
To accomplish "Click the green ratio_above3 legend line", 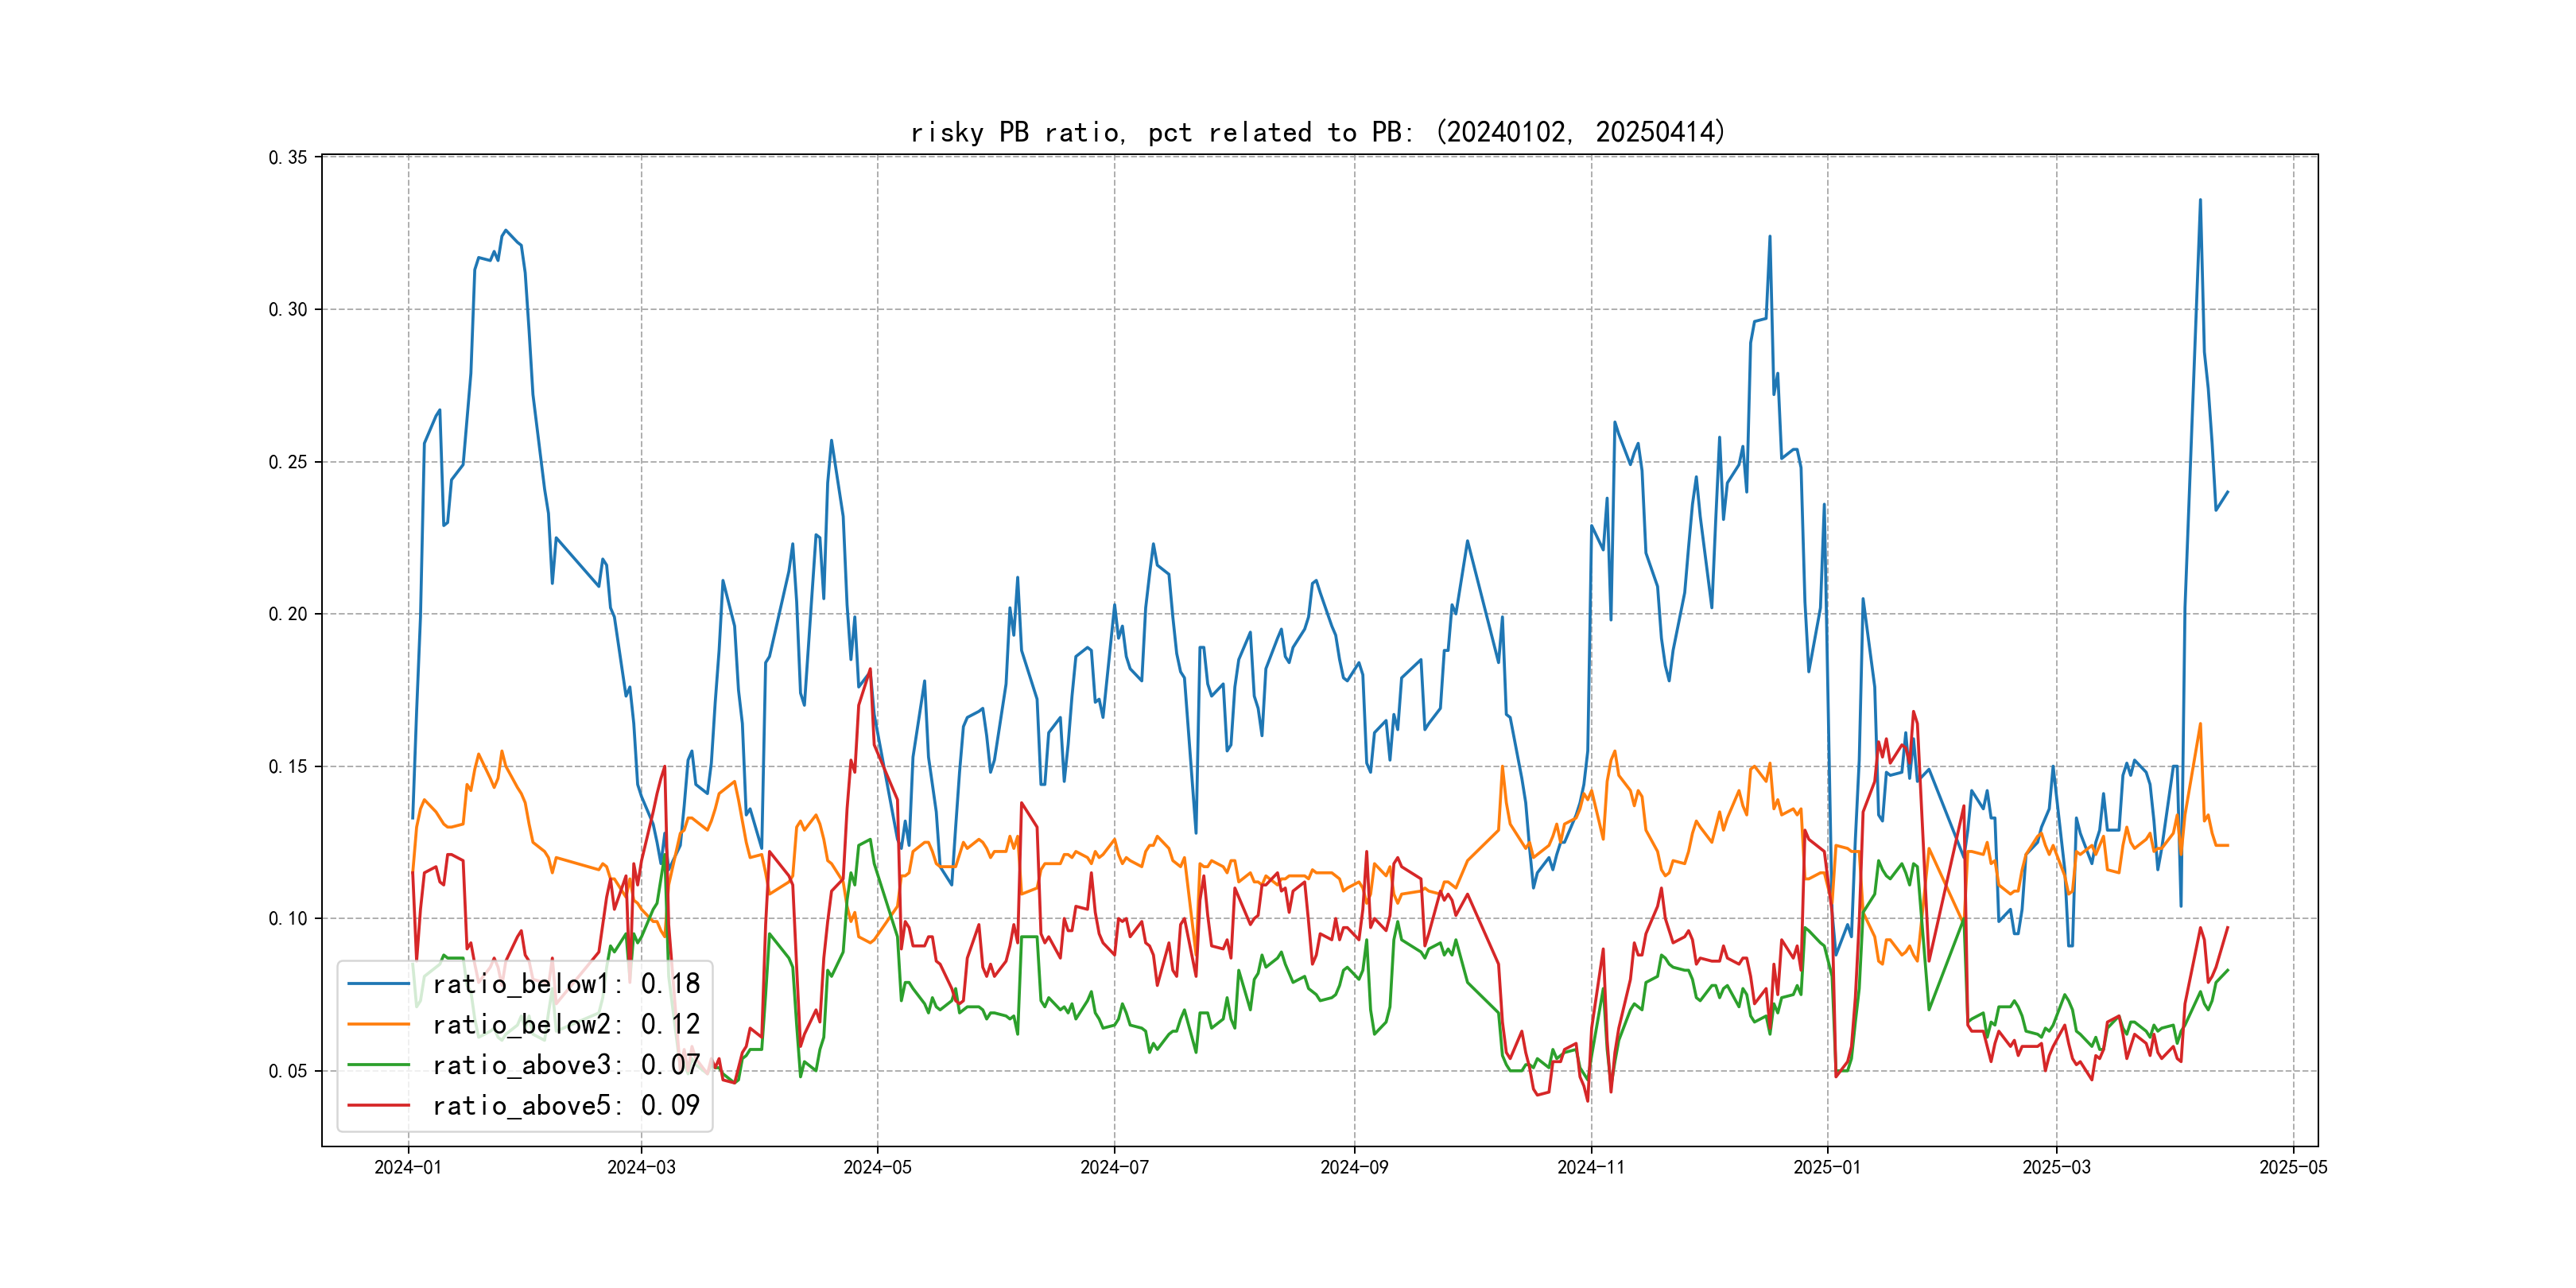I will coord(378,1065).
